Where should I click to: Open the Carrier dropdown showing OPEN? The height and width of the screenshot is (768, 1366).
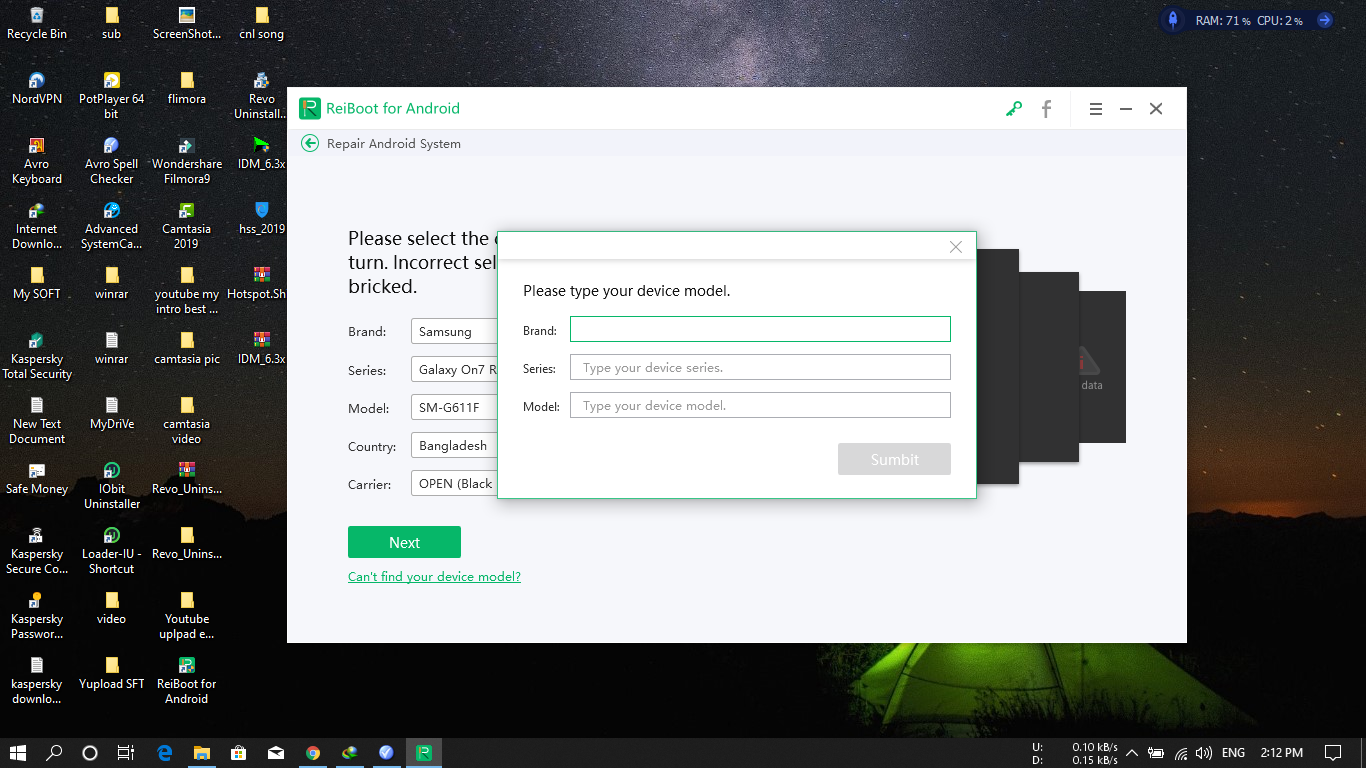click(454, 483)
